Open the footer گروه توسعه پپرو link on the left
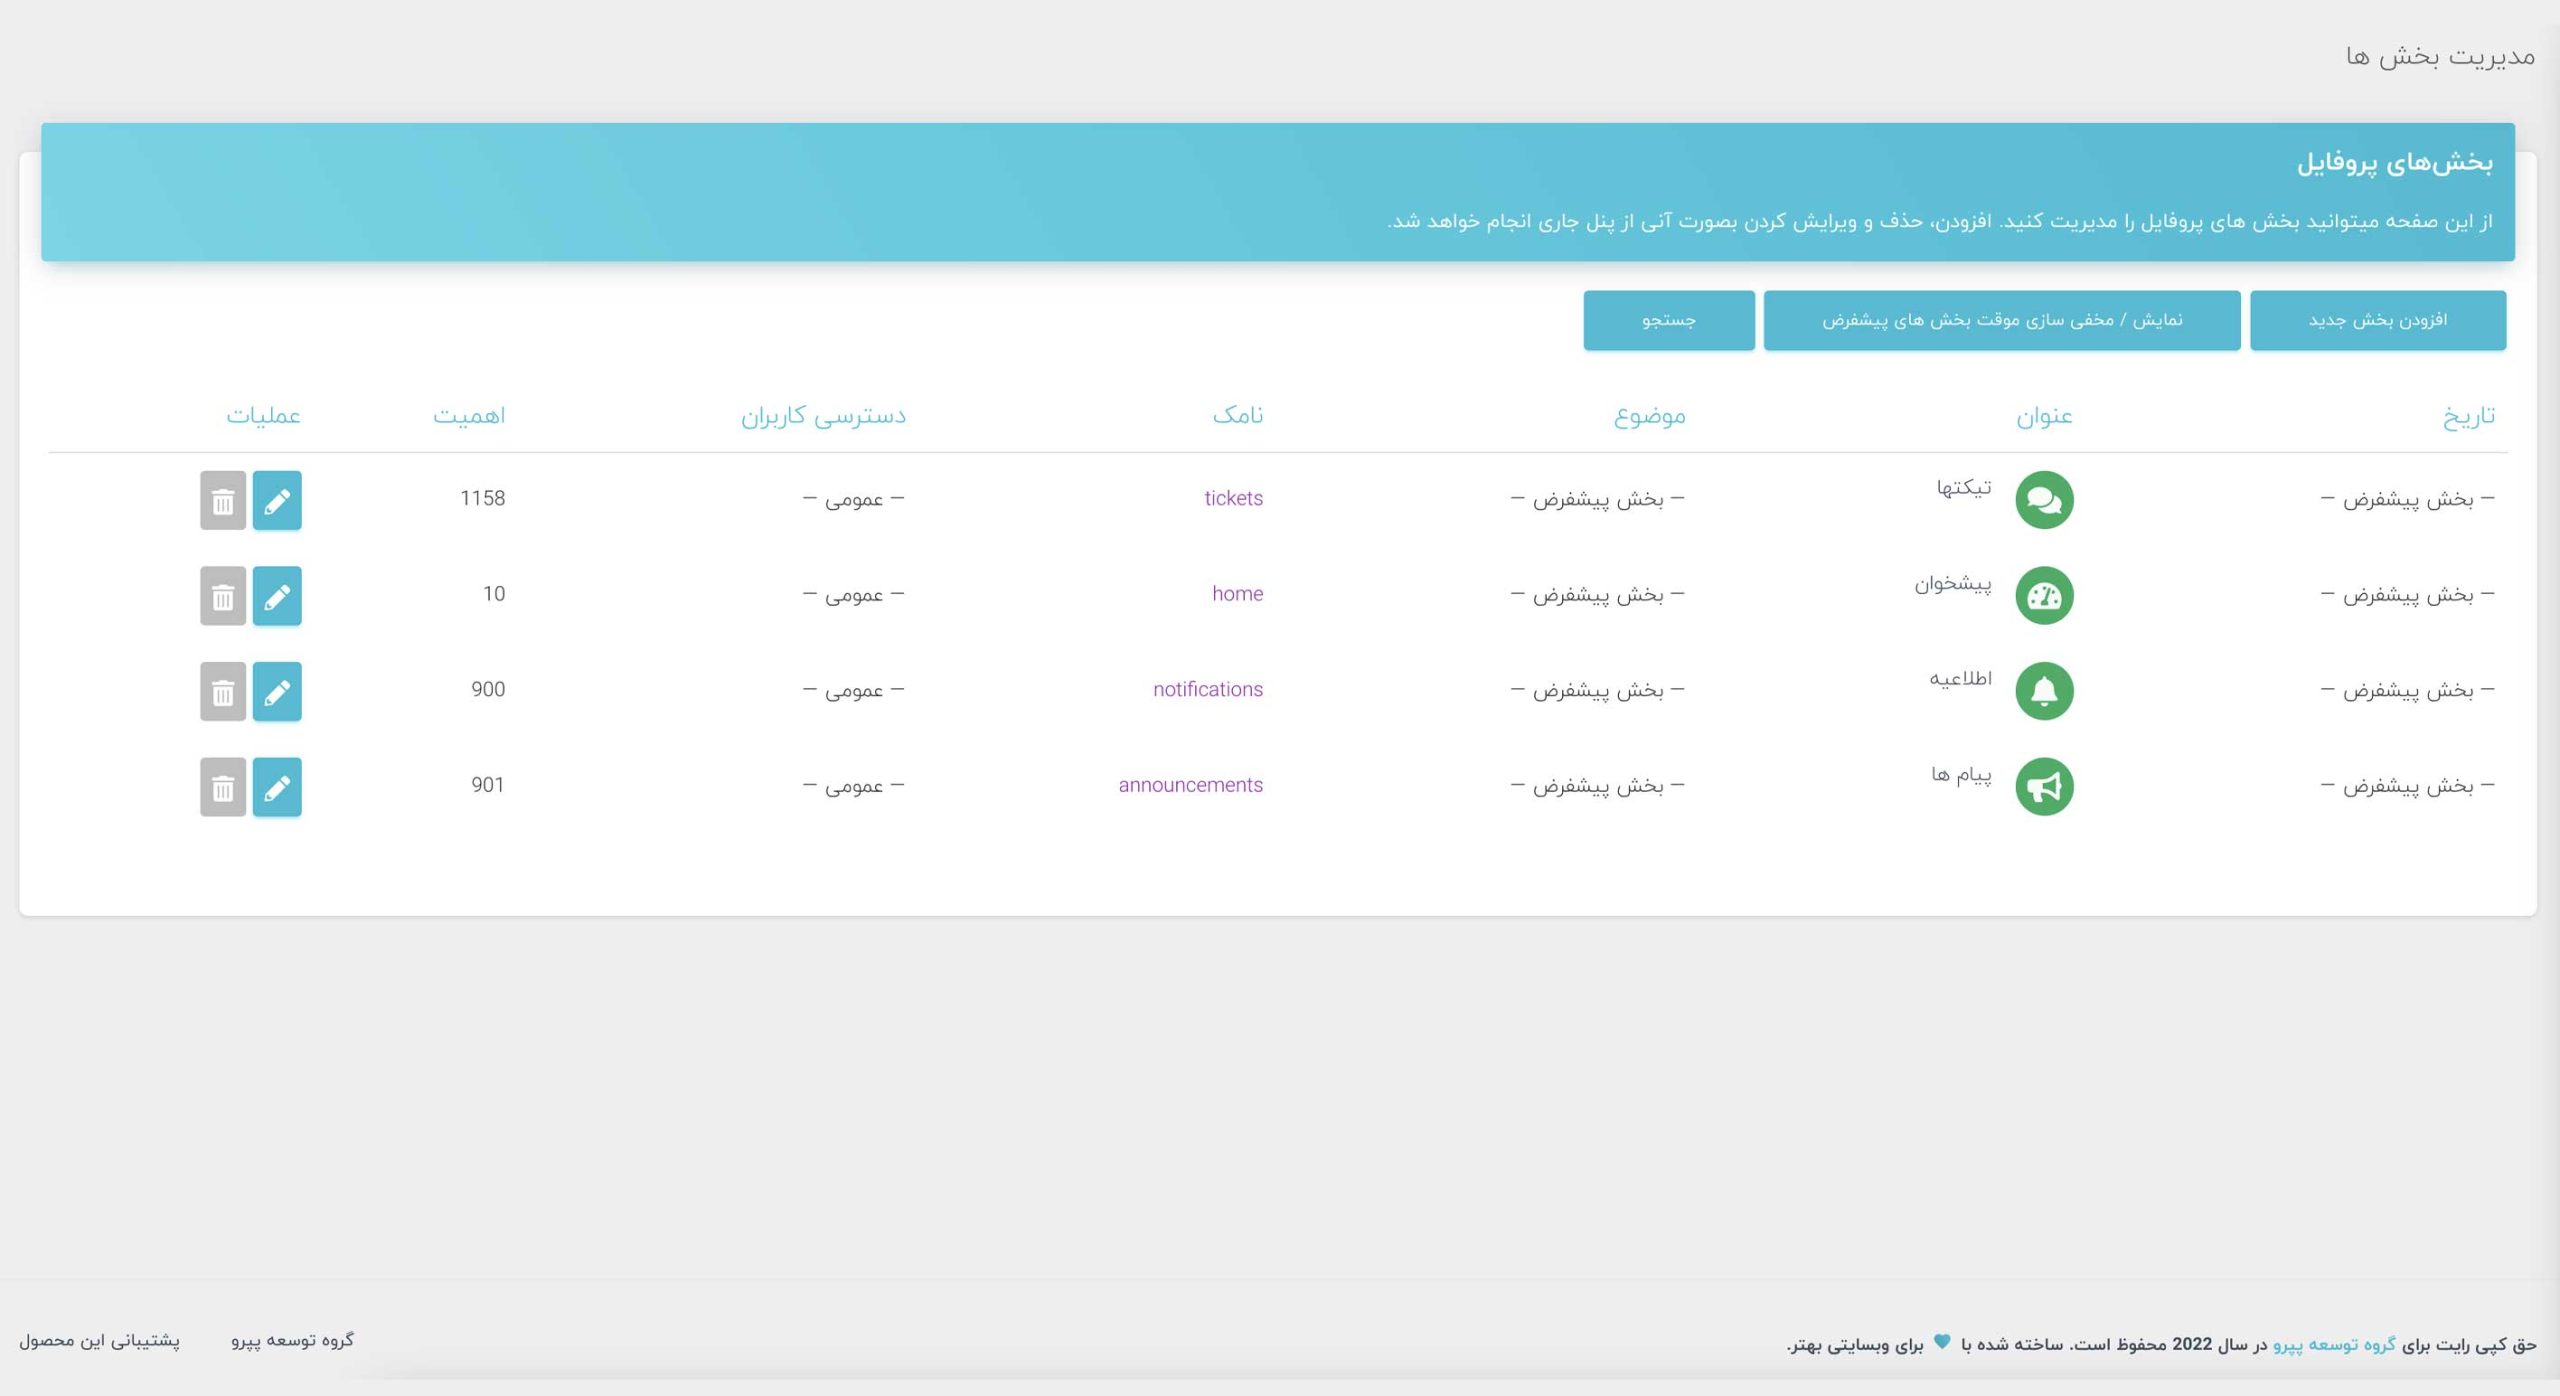Viewport: 2560px width, 1396px height. click(292, 1341)
